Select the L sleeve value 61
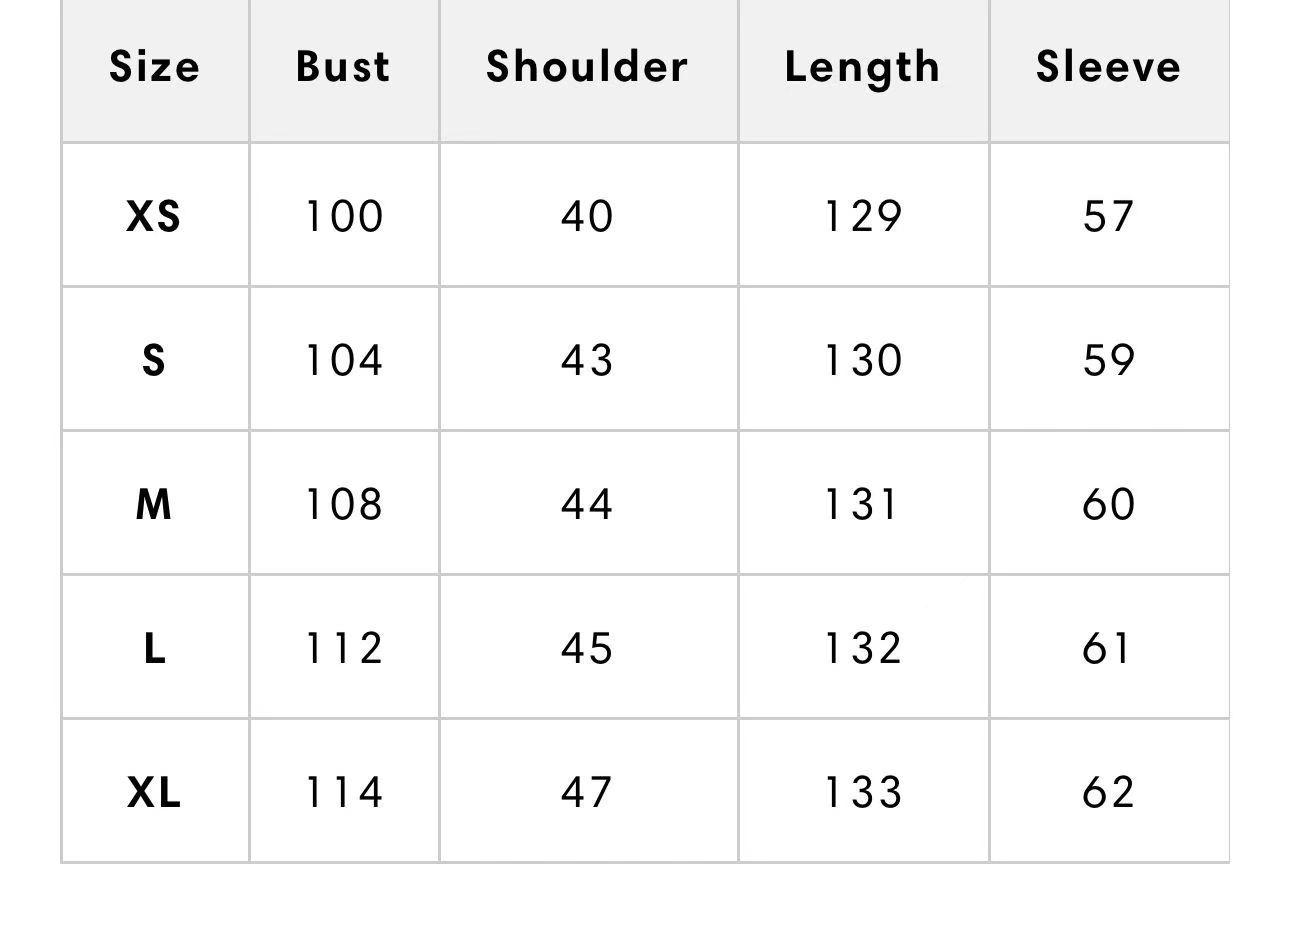Screen dimensions: 1290x932 (x=1108, y=648)
